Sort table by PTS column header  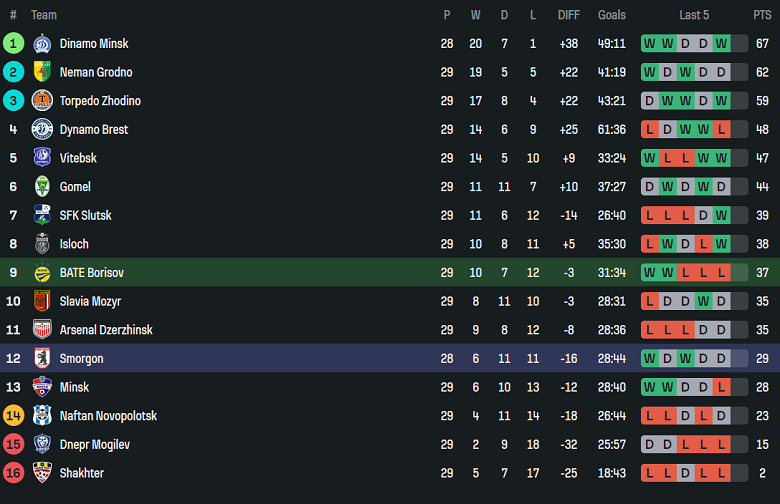pyautogui.click(x=762, y=15)
